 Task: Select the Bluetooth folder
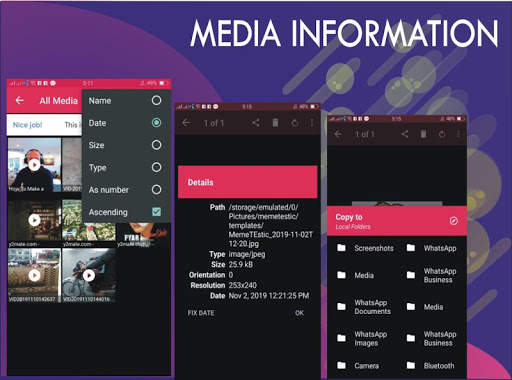[431, 366]
